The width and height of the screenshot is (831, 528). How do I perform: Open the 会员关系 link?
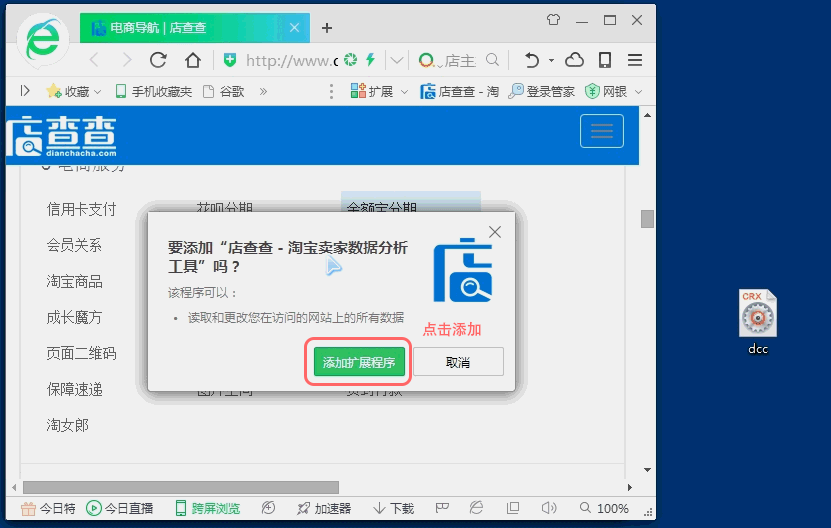[74, 245]
